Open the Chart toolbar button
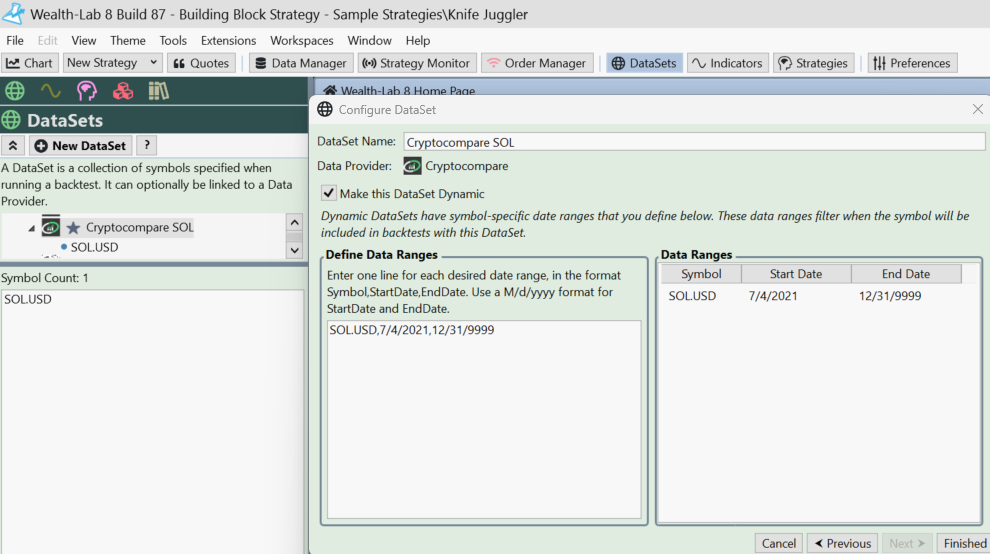This screenshot has height=554, width=990. click(x=30, y=63)
